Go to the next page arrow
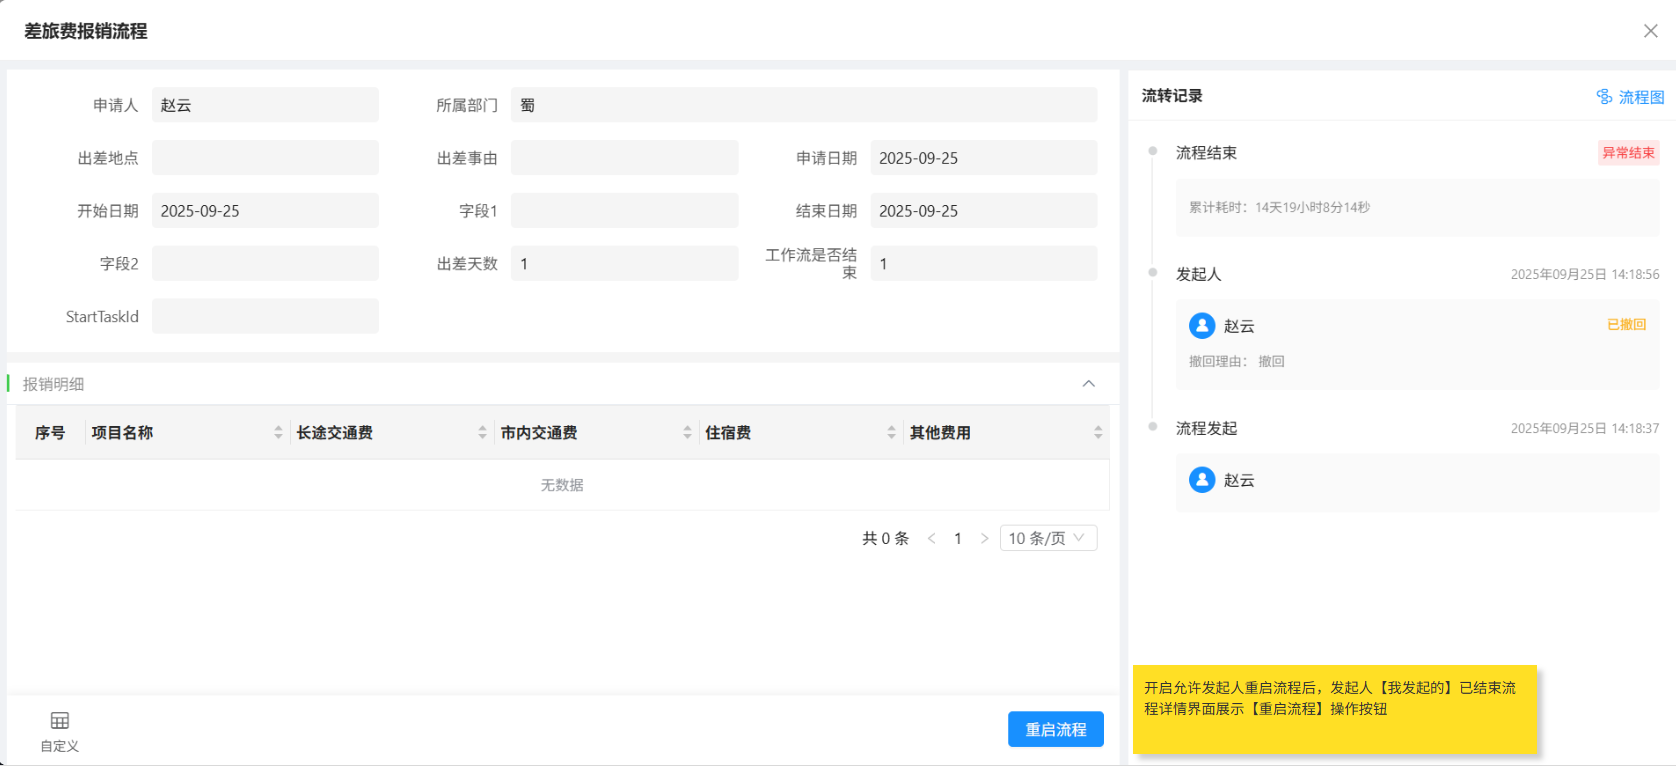1676x766 pixels. coord(984,538)
